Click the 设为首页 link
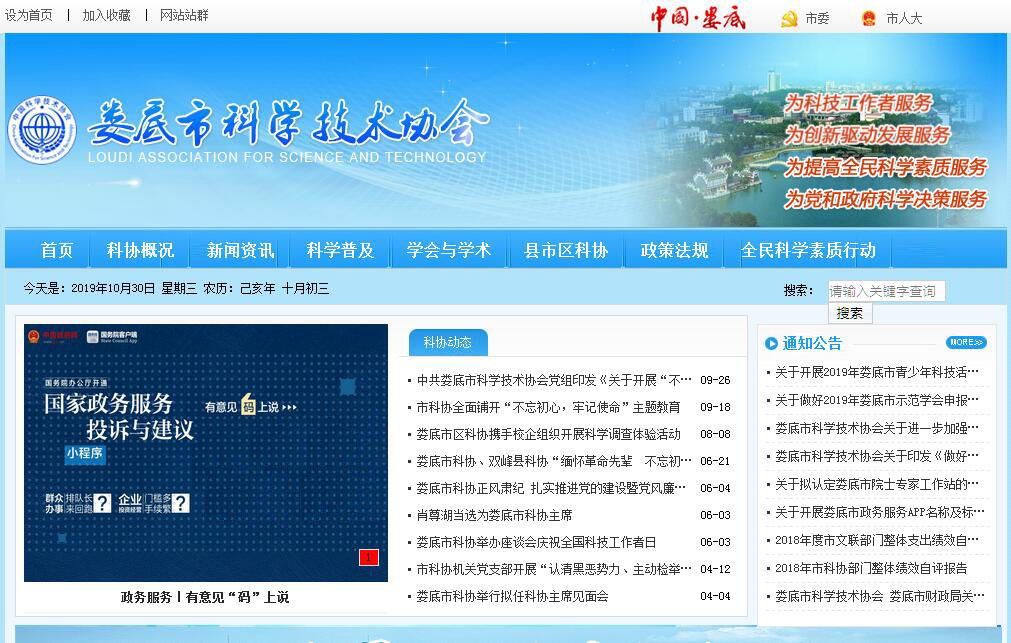The image size is (1011, 643). (29, 16)
